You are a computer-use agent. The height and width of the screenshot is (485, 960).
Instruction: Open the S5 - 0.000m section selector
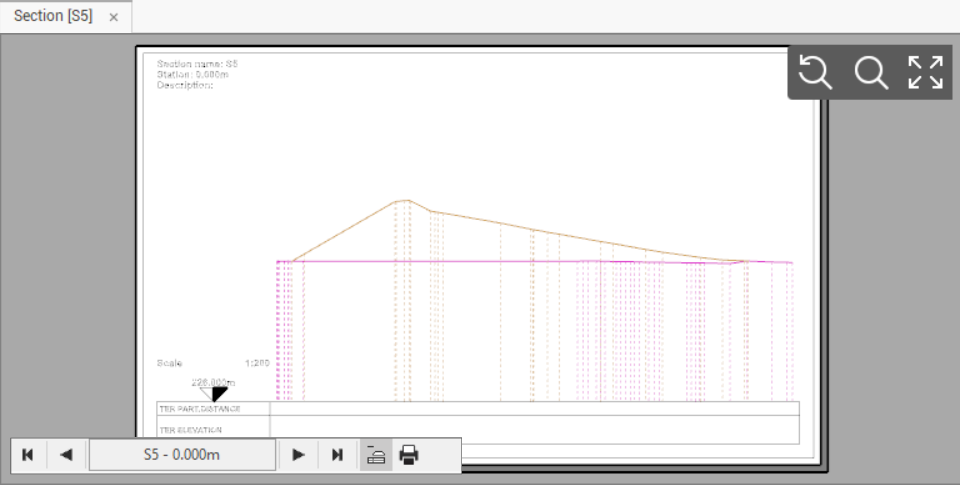[182, 455]
